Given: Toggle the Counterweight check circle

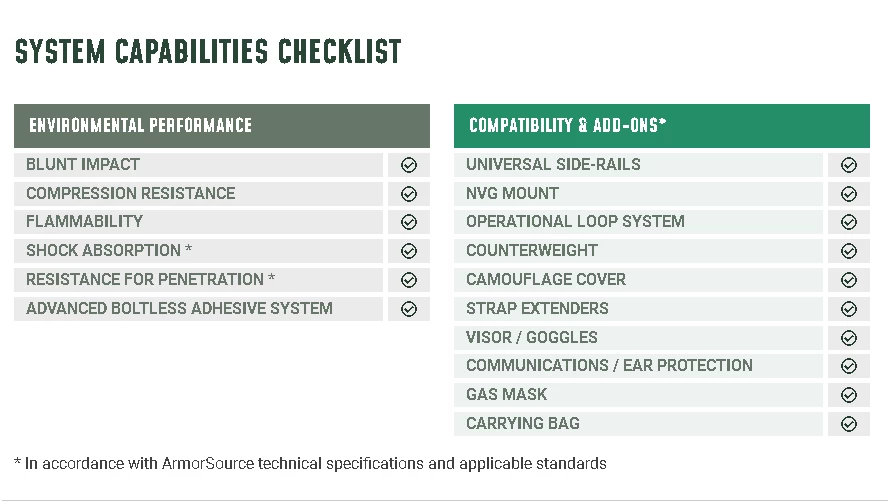Looking at the screenshot, I should 848,251.
